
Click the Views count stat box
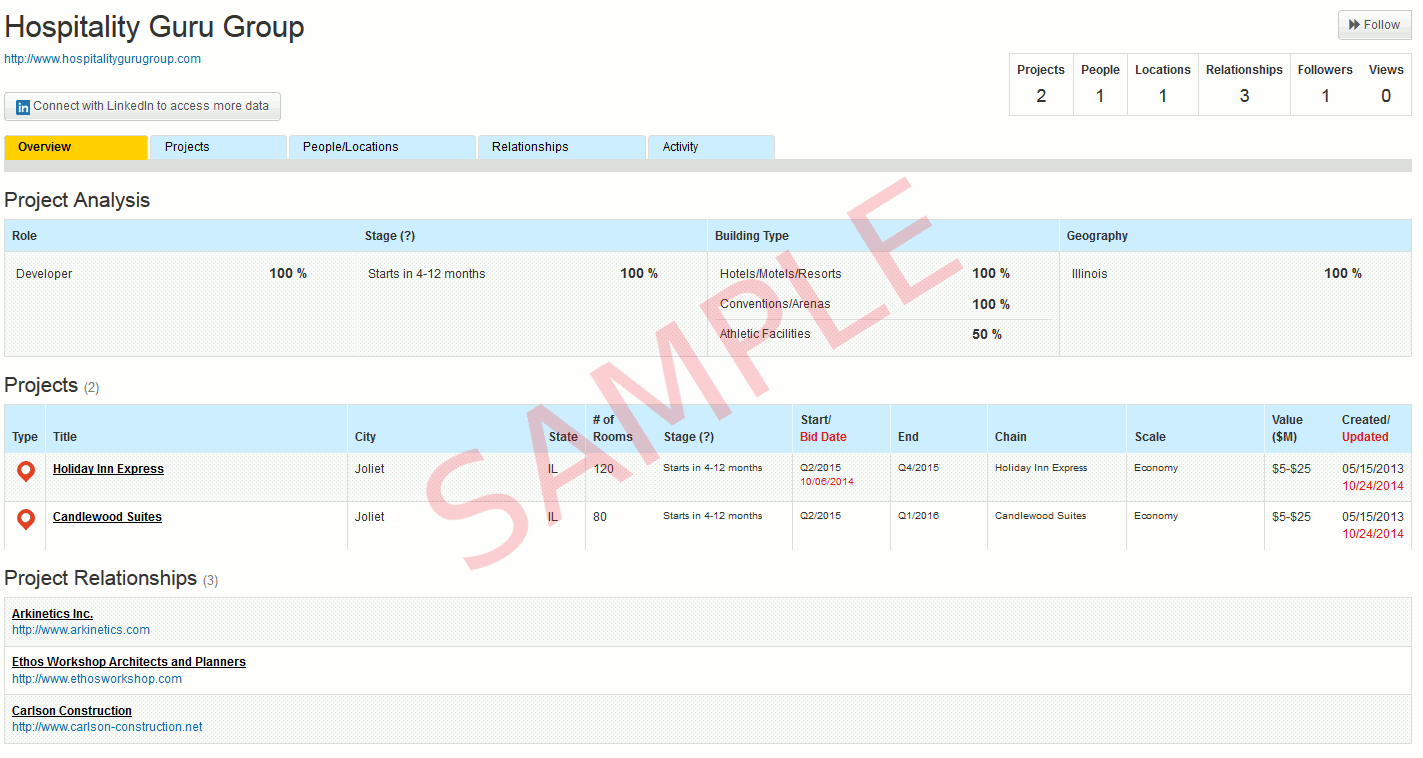(x=1386, y=84)
